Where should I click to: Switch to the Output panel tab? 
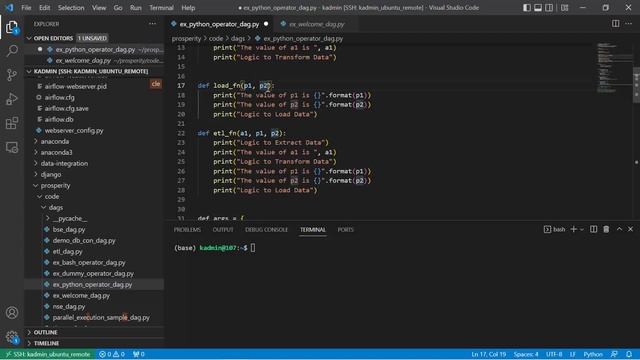(223, 229)
